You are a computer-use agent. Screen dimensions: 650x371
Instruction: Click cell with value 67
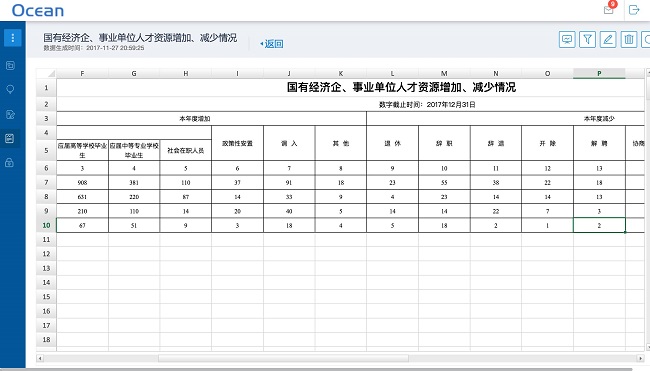[82, 226]
